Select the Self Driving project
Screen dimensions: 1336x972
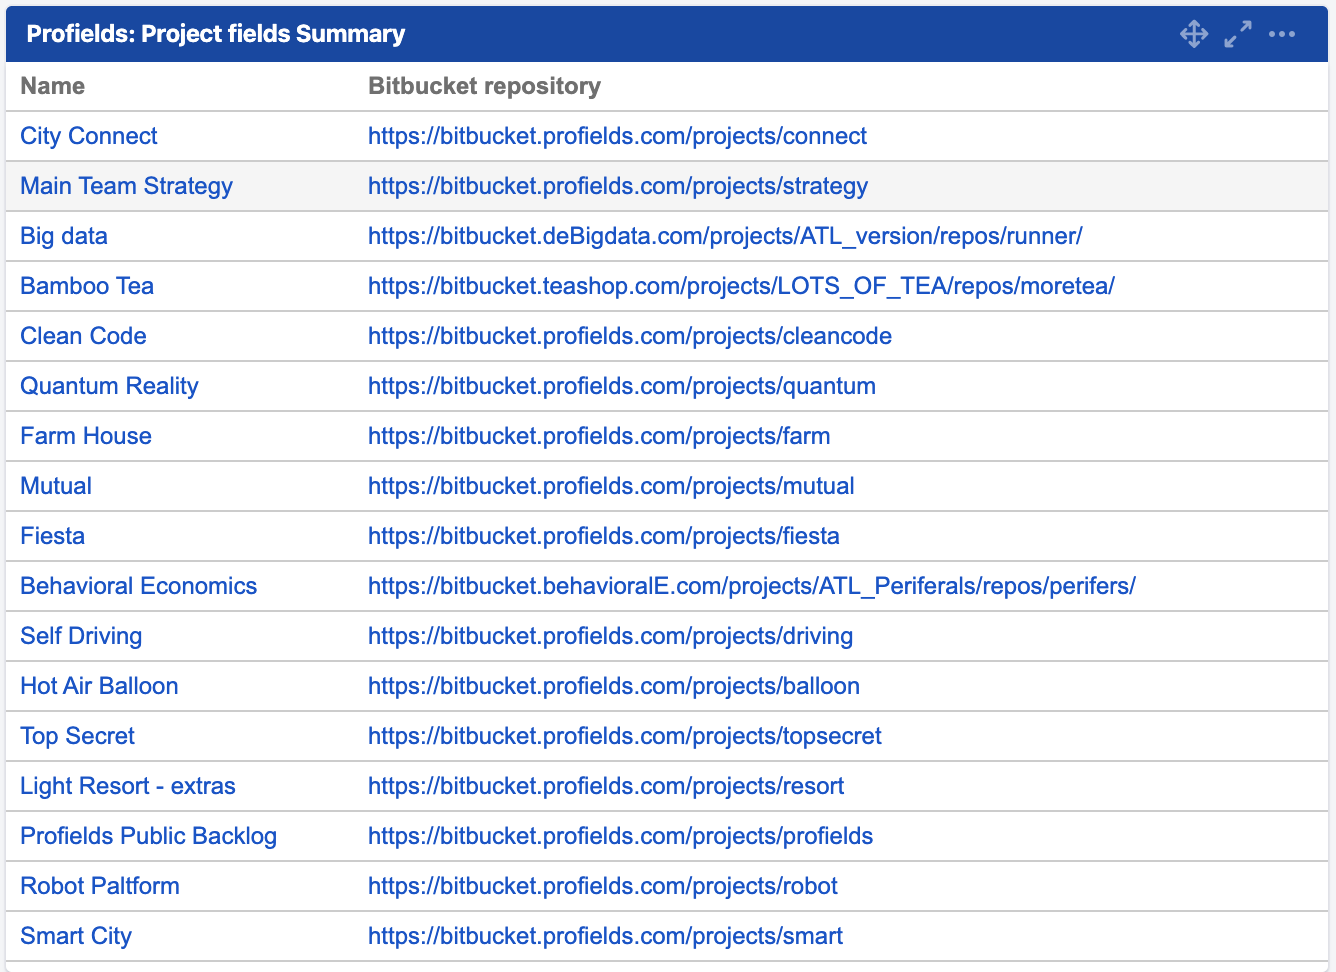point(81,636)
